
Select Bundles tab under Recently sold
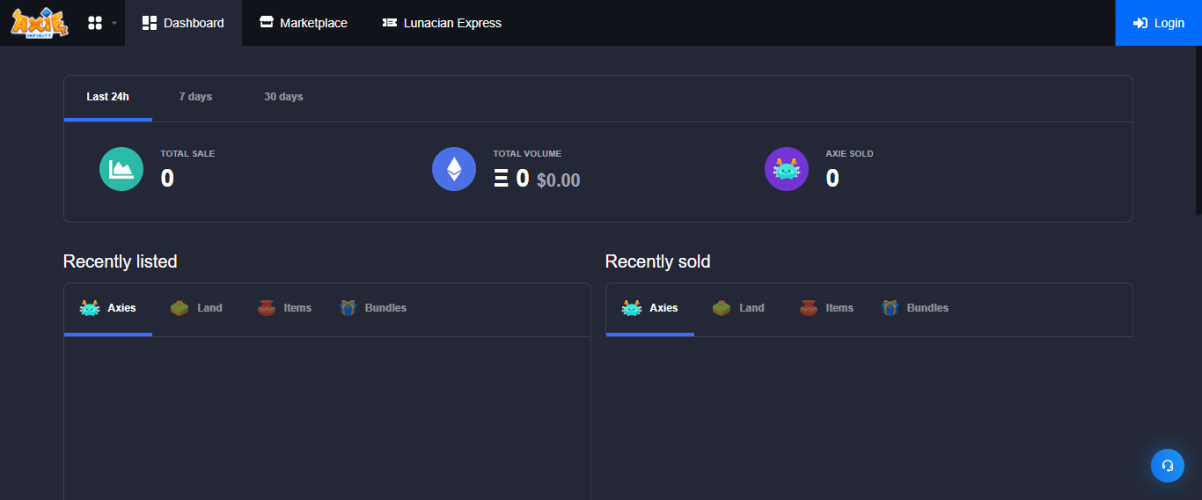(915, 308)
